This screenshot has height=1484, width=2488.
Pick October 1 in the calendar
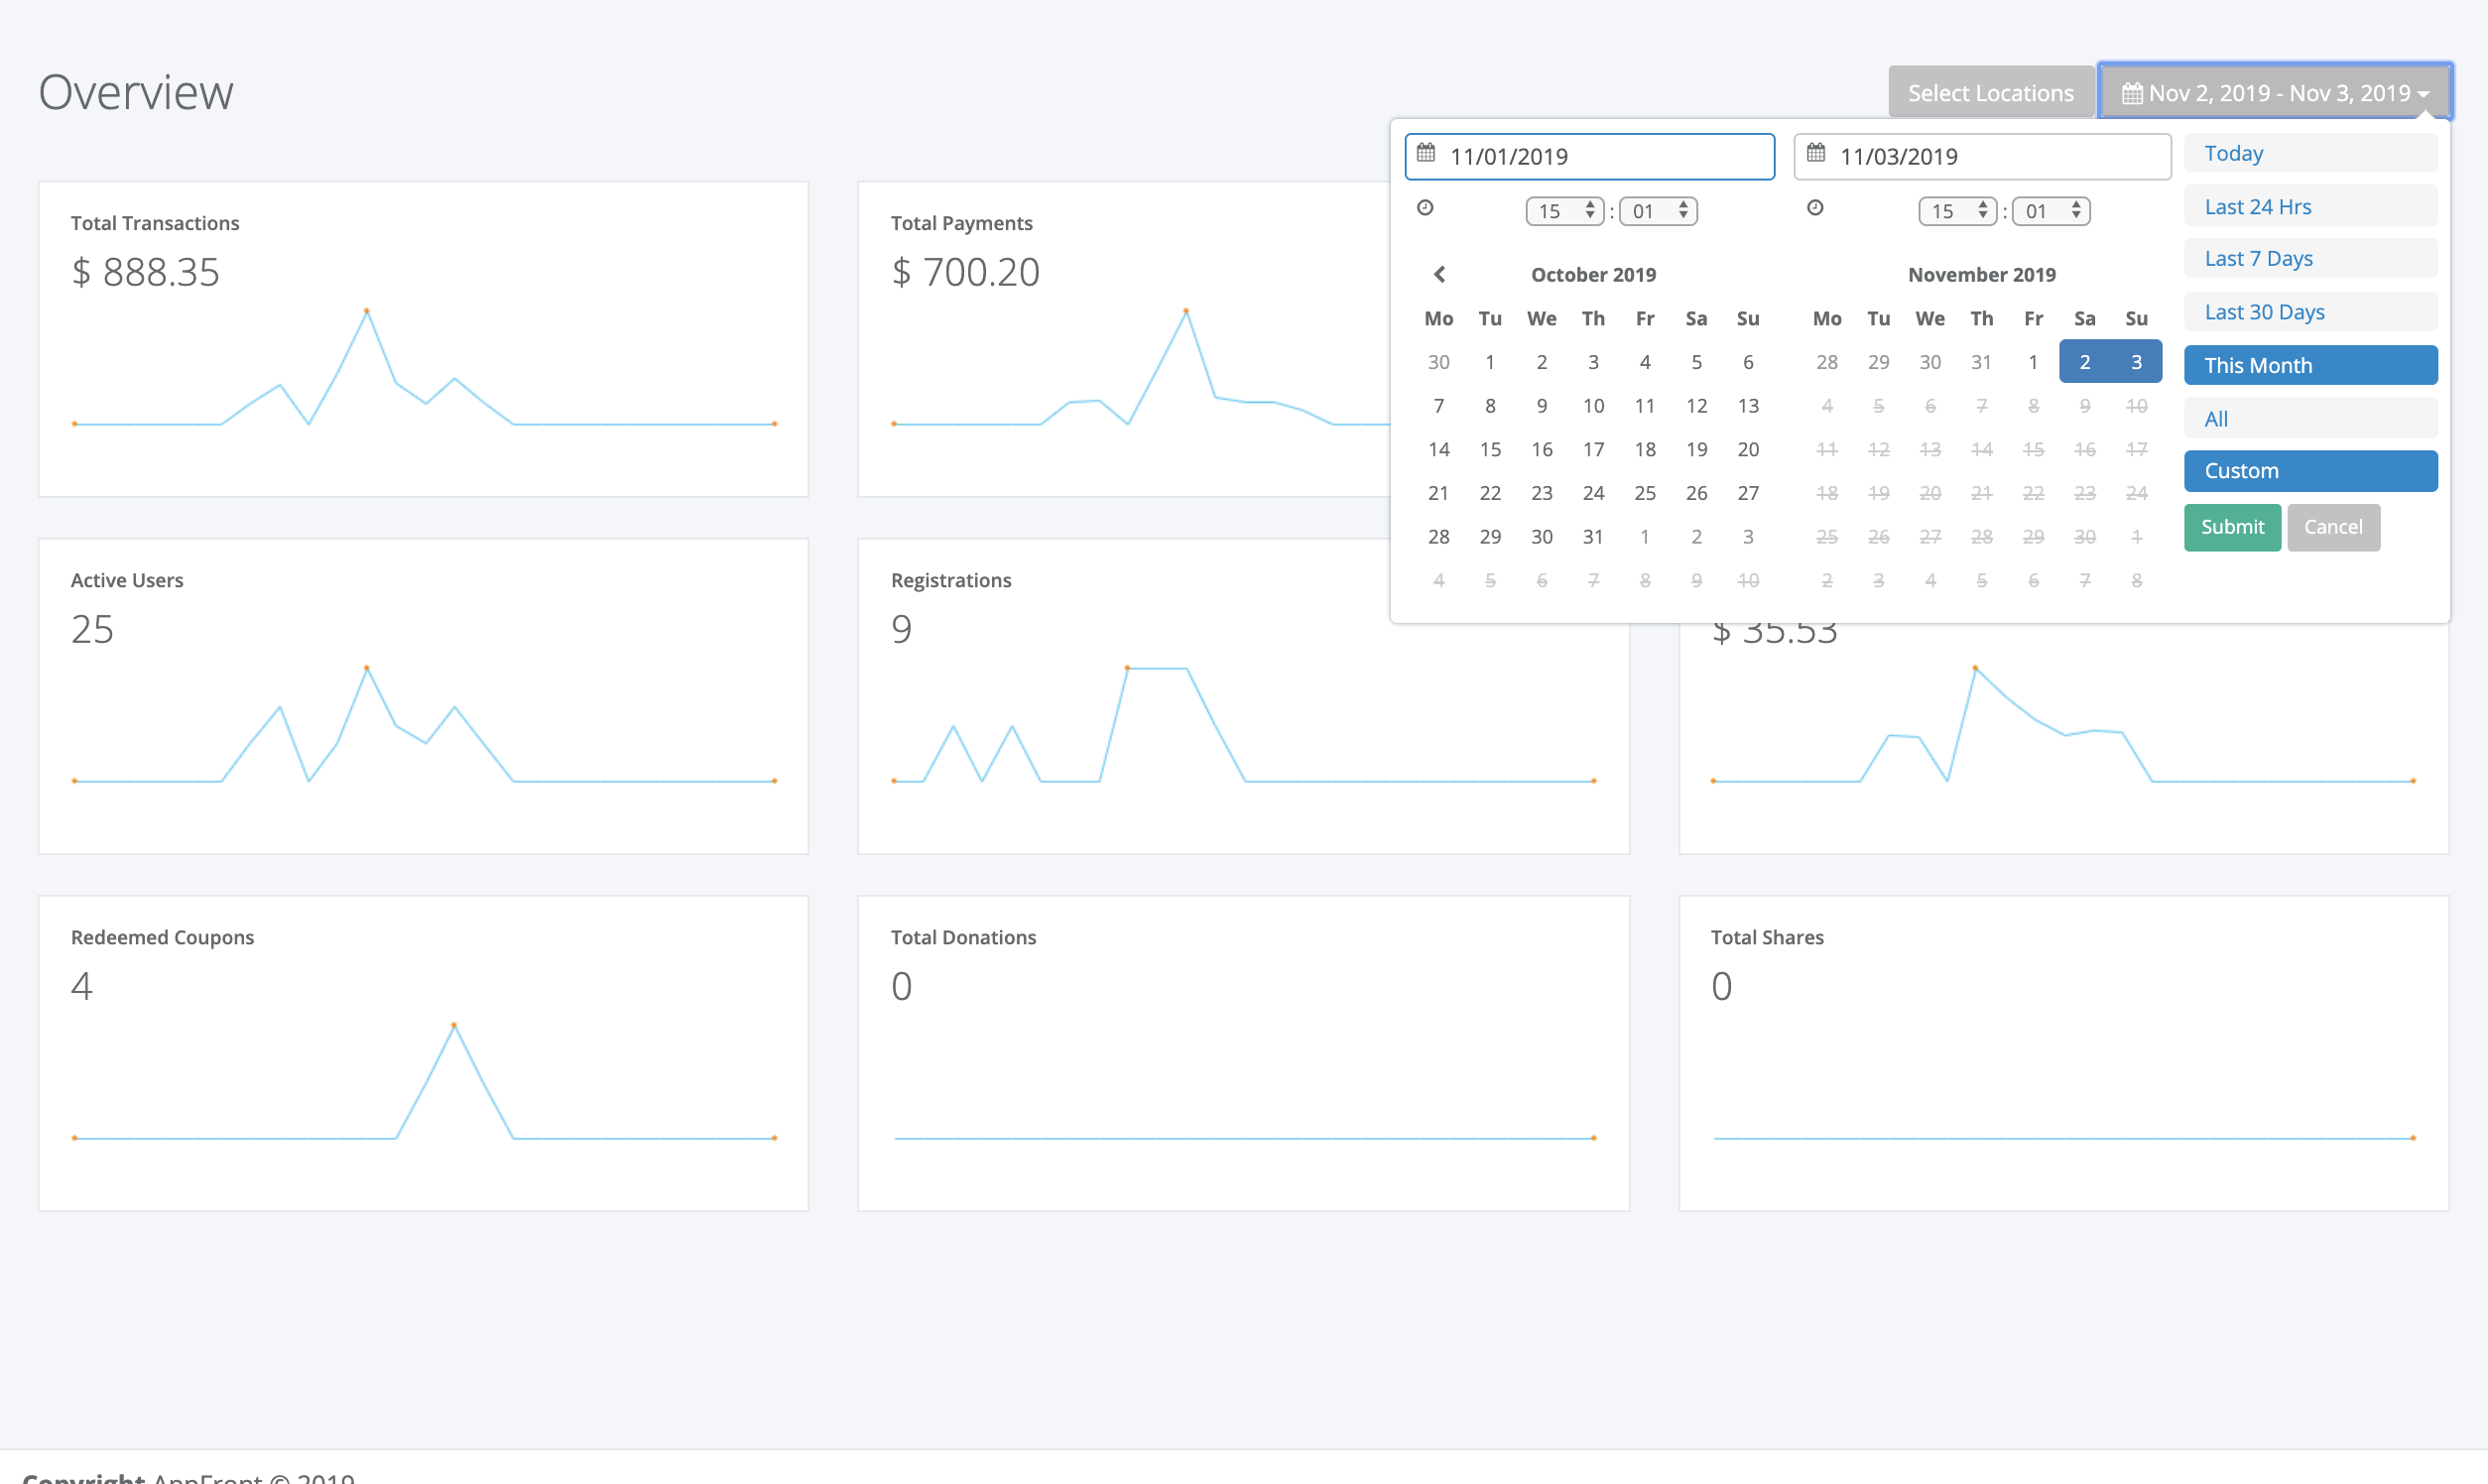pos(1490,362)
